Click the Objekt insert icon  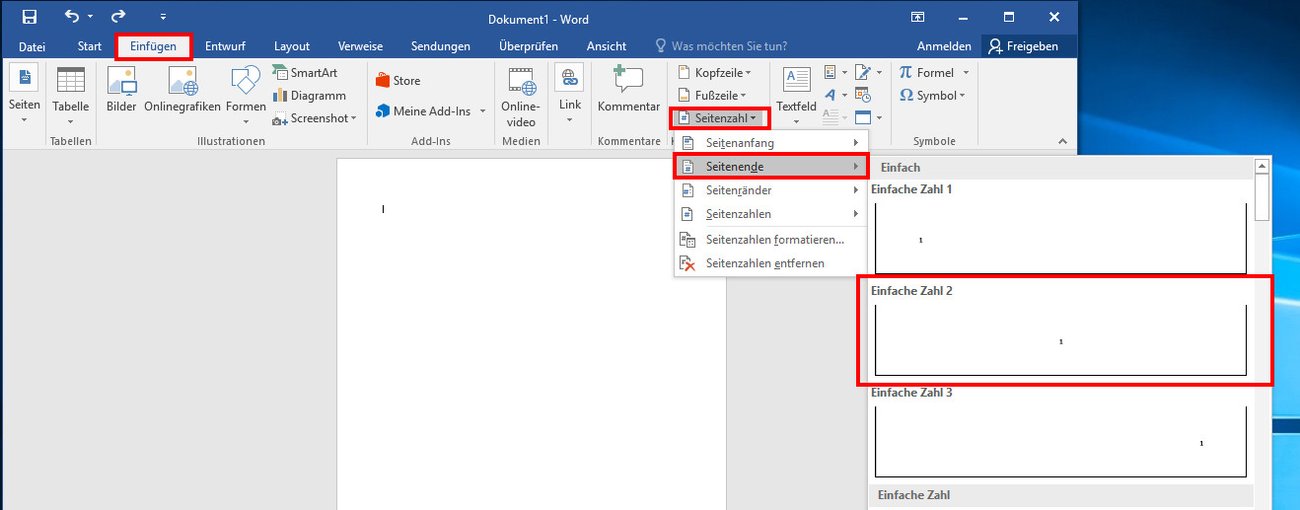pos(868,117)
